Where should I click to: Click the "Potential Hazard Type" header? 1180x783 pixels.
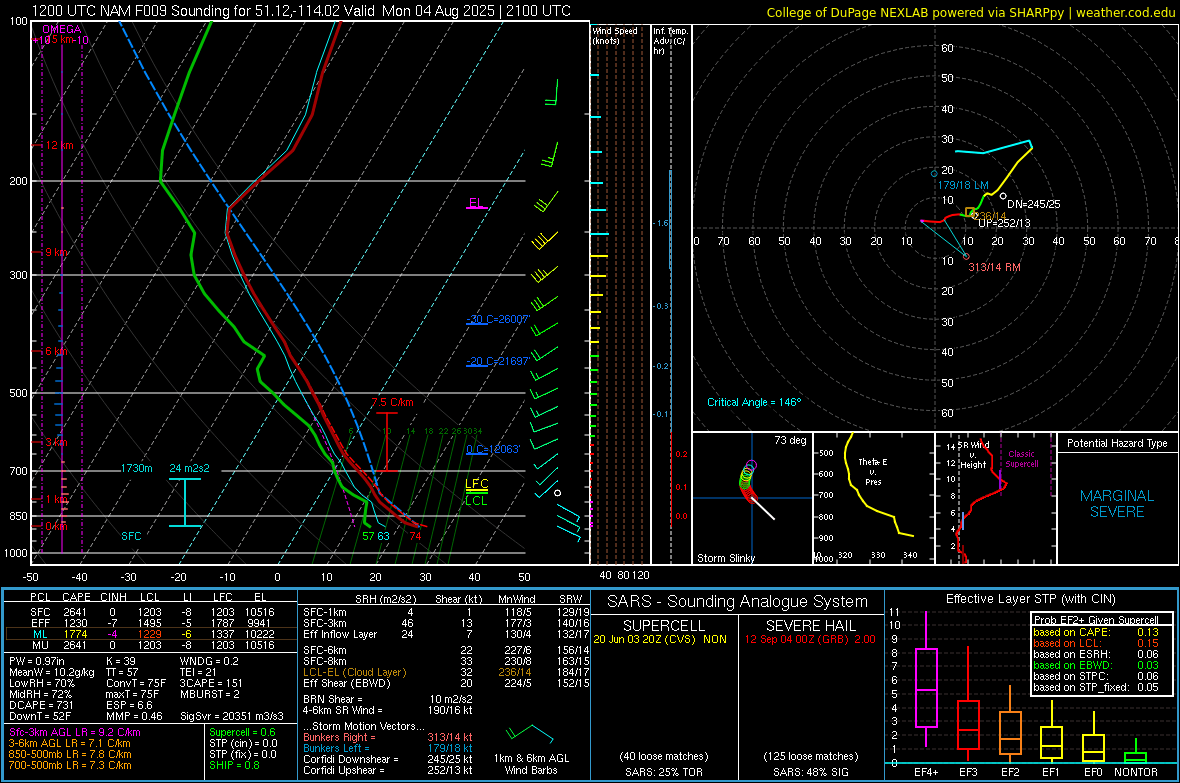click(x=1118, y=443)
